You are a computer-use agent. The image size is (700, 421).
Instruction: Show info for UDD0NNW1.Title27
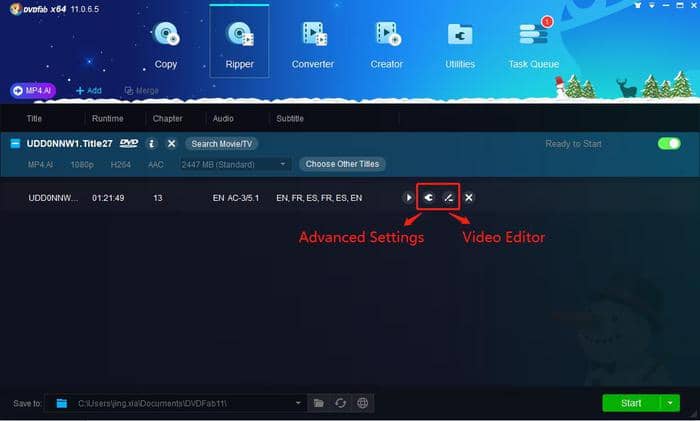point(152,144)
